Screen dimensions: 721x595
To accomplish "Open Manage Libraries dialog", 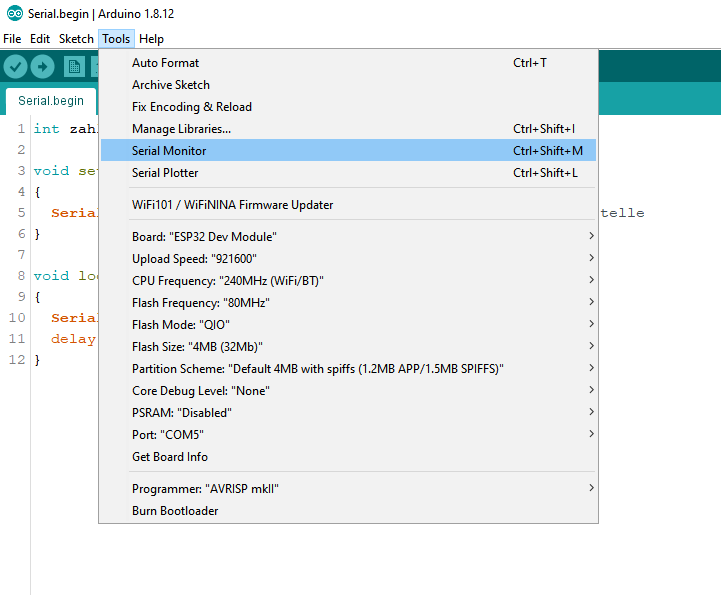I will (181, 129).
